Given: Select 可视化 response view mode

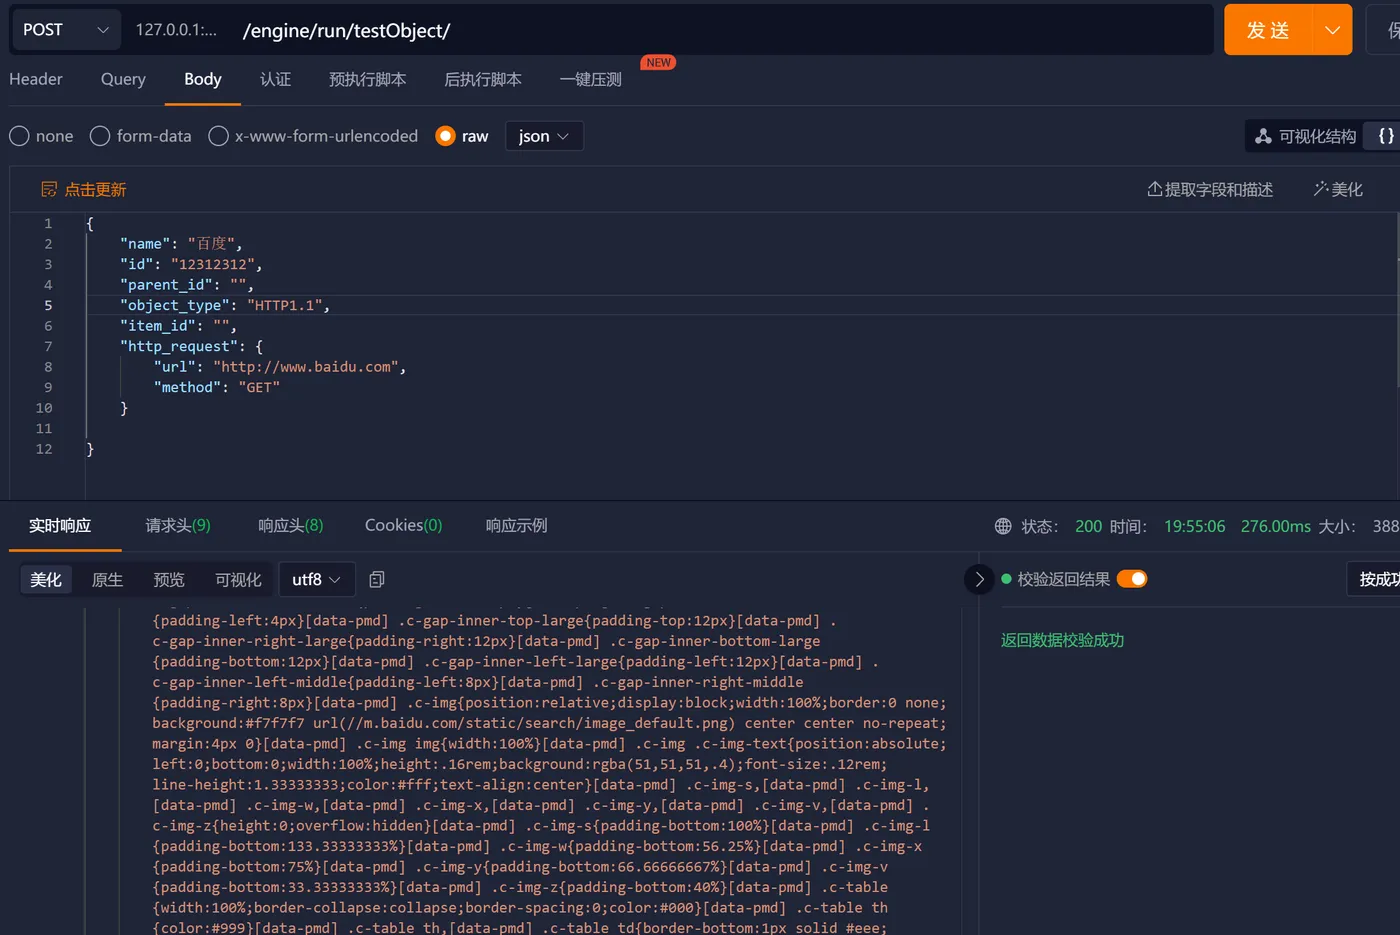Looking at the screenshot, I should (238, 580).
